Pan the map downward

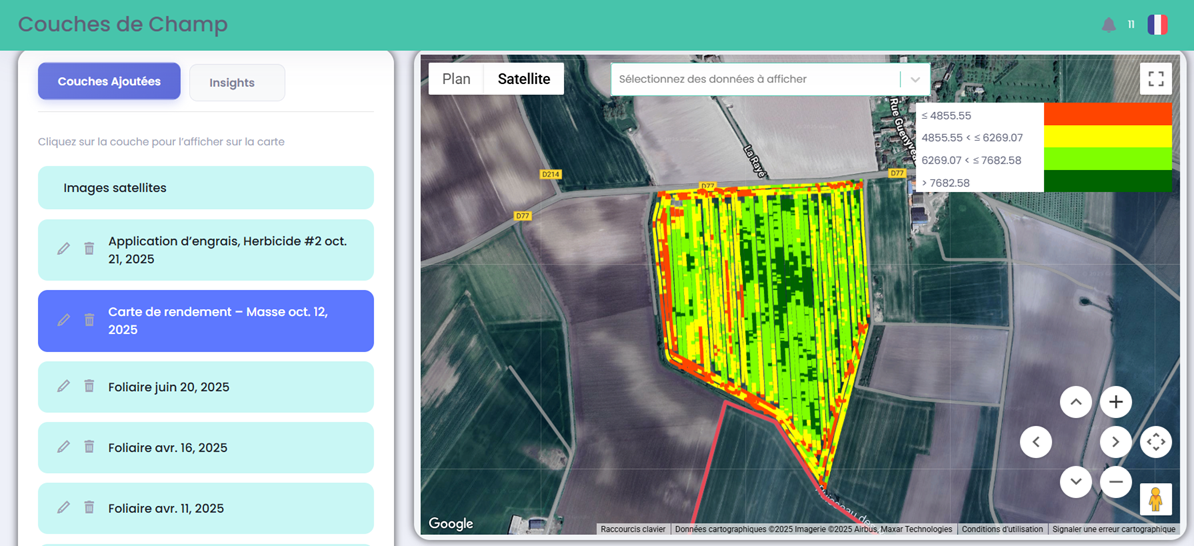point(1076,482)
